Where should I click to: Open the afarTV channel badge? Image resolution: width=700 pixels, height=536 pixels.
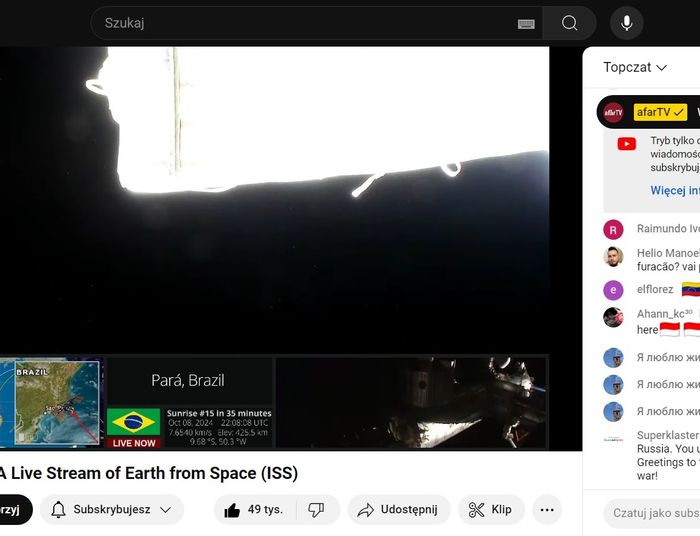[x=660, y=112]
